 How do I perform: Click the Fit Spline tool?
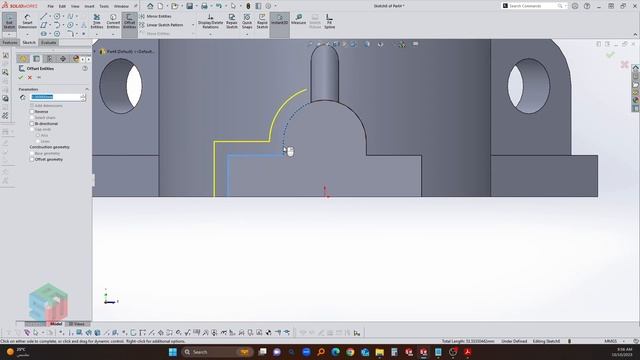pos(329,21)
